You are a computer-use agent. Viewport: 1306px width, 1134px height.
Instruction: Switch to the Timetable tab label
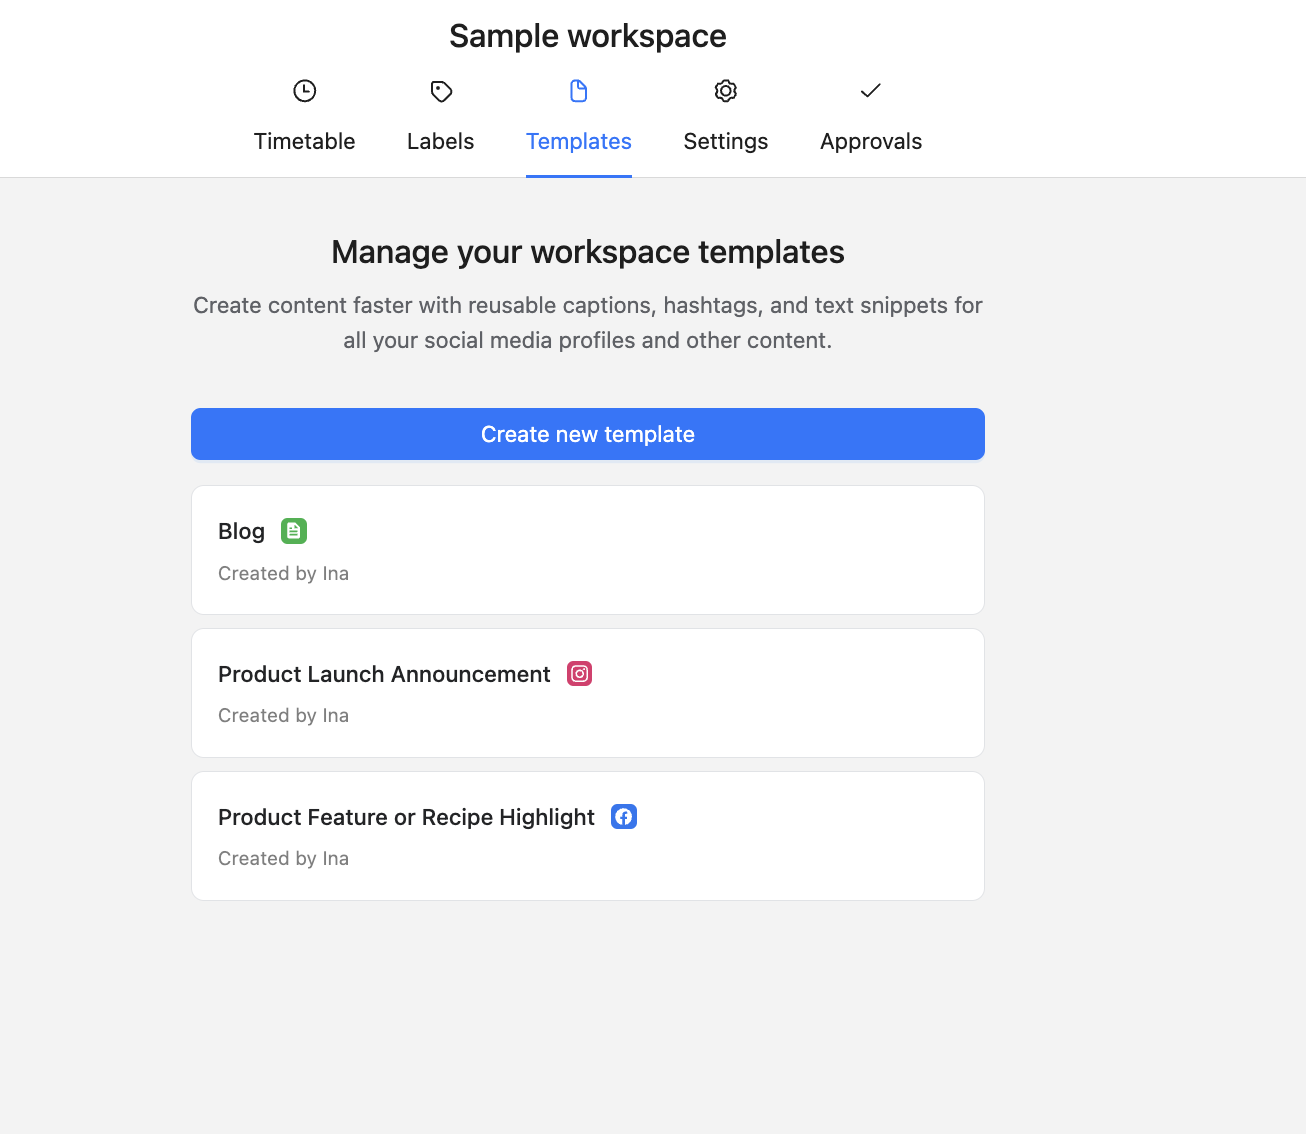tap(305, 141)
